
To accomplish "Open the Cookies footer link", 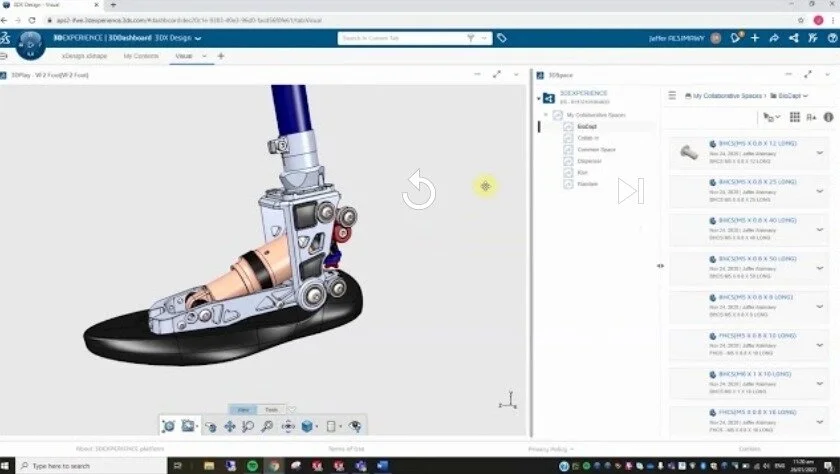I will coord(749,449).
